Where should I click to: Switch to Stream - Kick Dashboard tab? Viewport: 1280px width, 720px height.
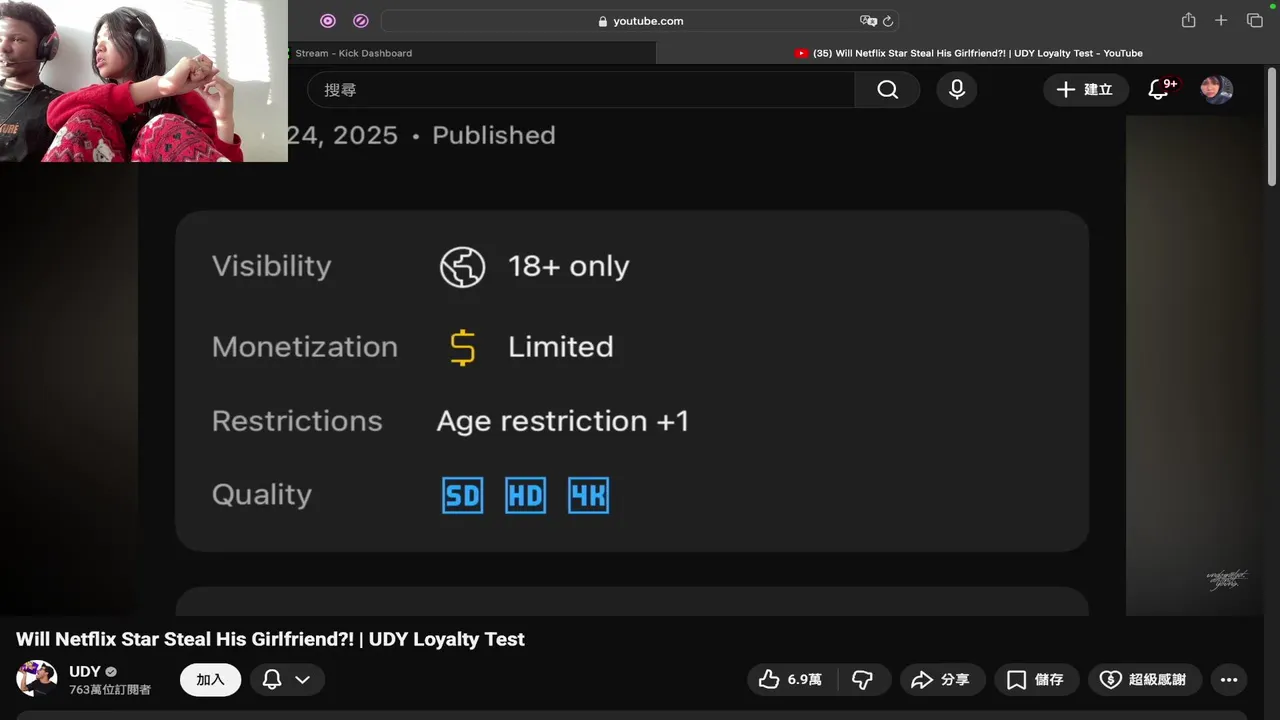pos(354,53)
